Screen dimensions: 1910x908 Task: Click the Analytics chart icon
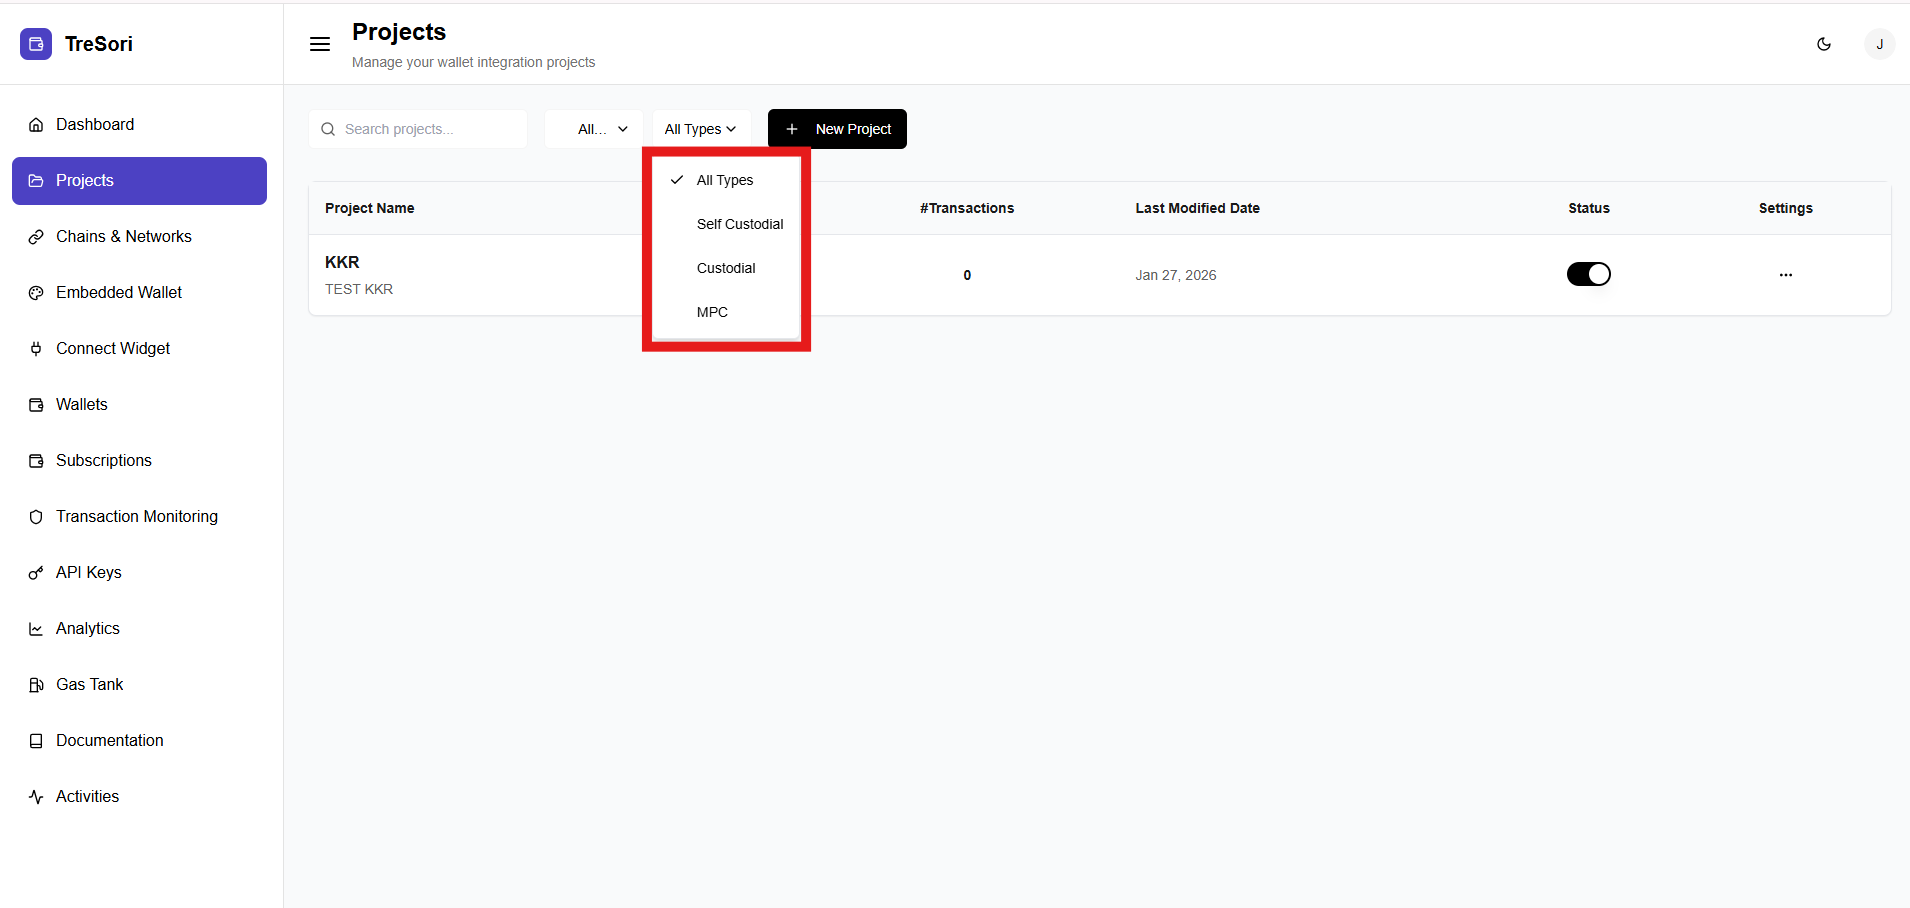(x=36, y=629)
